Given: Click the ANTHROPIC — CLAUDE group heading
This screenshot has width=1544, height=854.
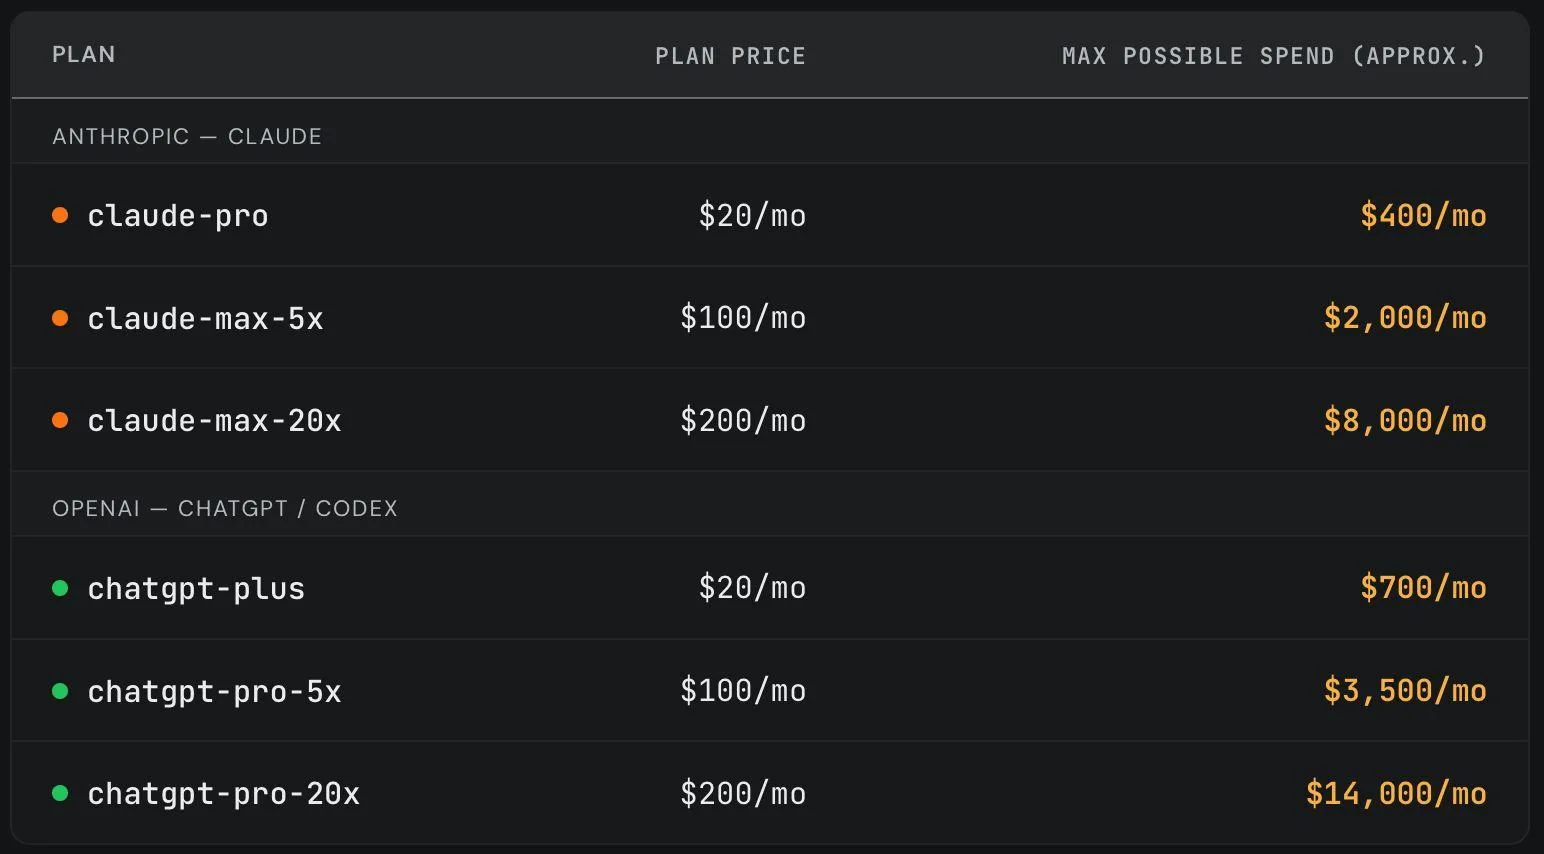Looking at the screenshot, I should click(x=187, y=136).
